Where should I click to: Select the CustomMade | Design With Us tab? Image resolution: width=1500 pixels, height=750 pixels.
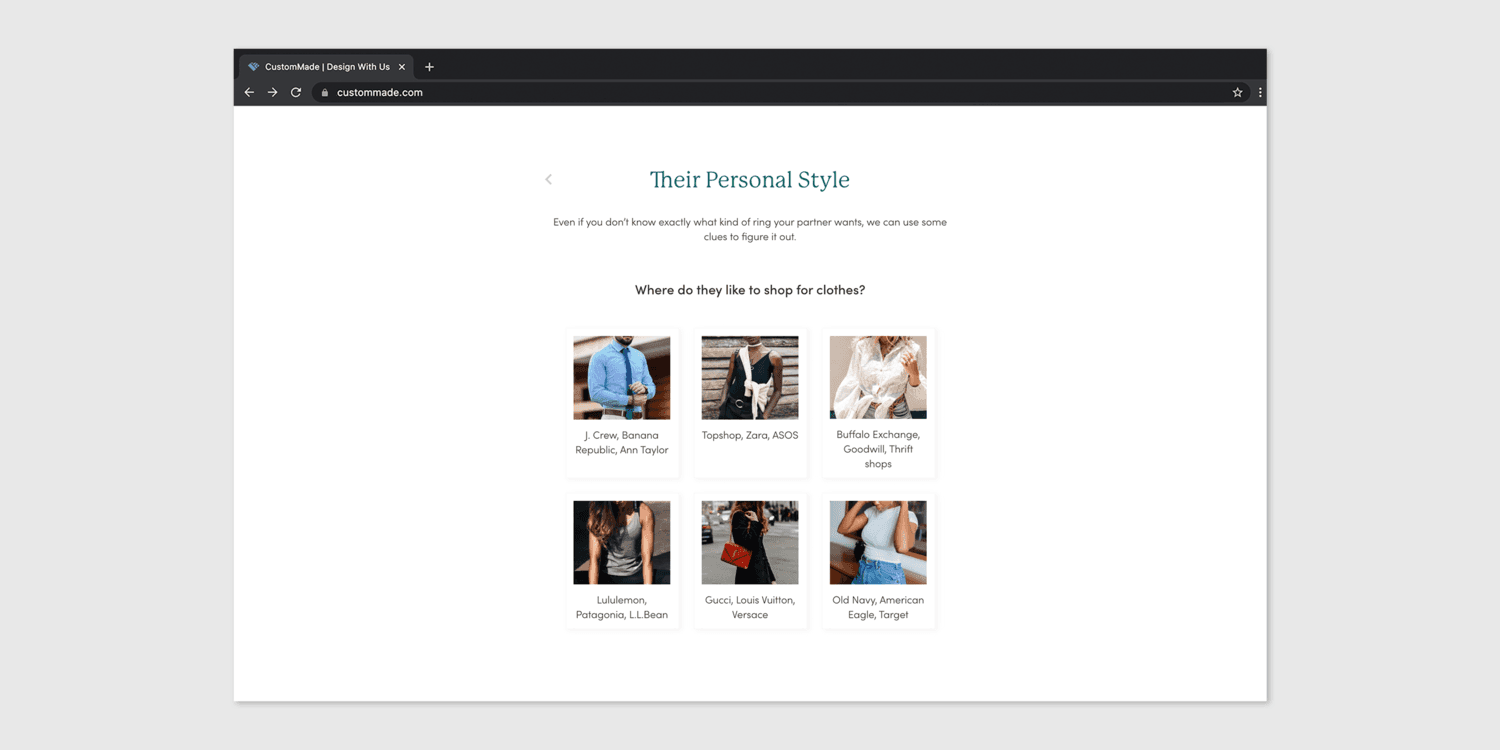pyautogui.click(x=327, y=67)
